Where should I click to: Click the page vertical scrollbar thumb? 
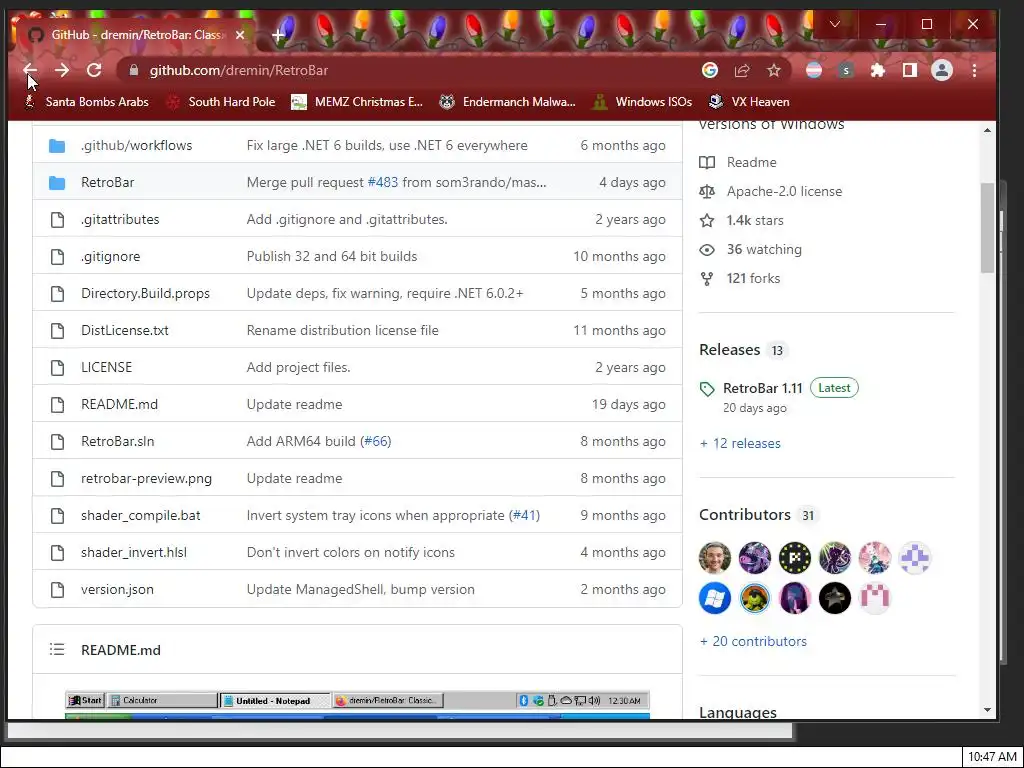click(987, 227)
